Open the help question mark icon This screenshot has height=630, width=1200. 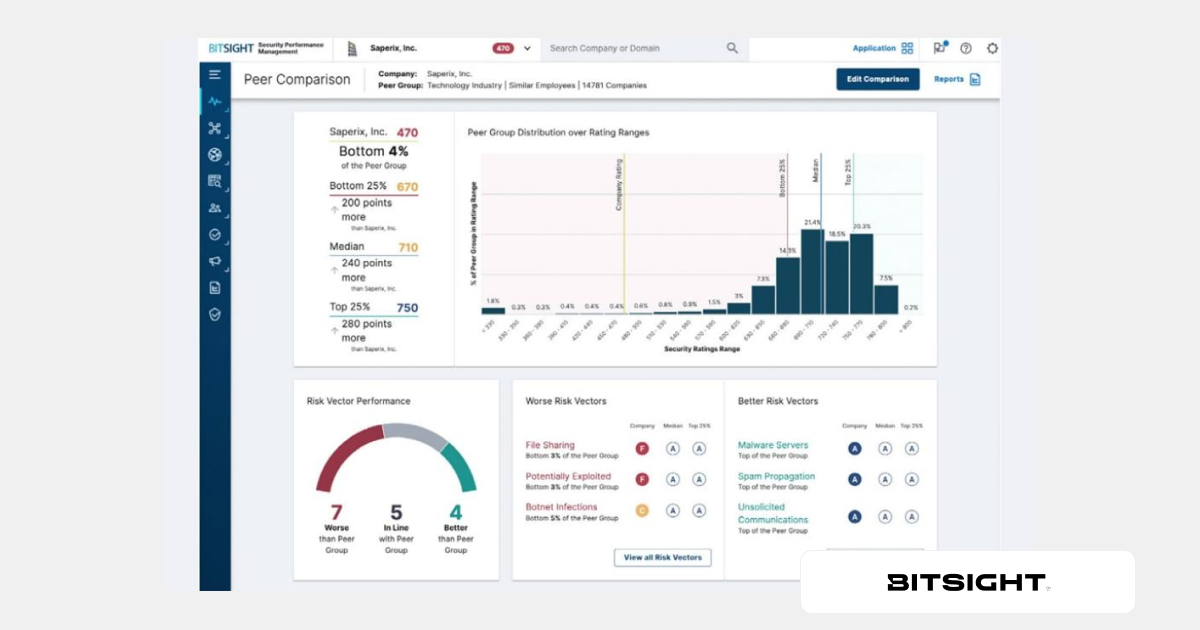coord(966,48)
